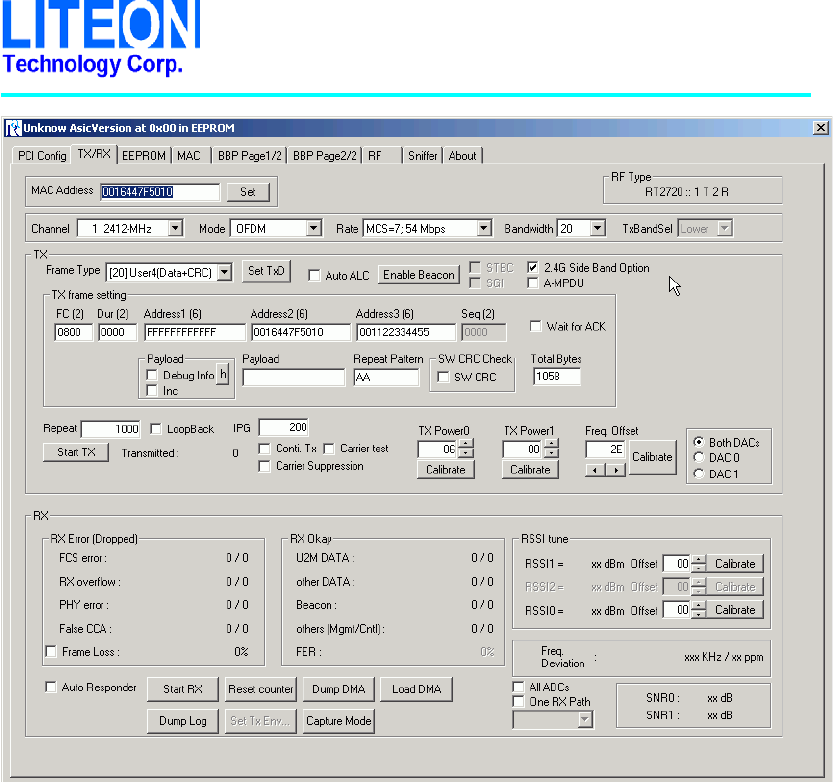Click the MAC Address input field
The image size is (833, 782).
pyautogui.click(x=160, y=192)
